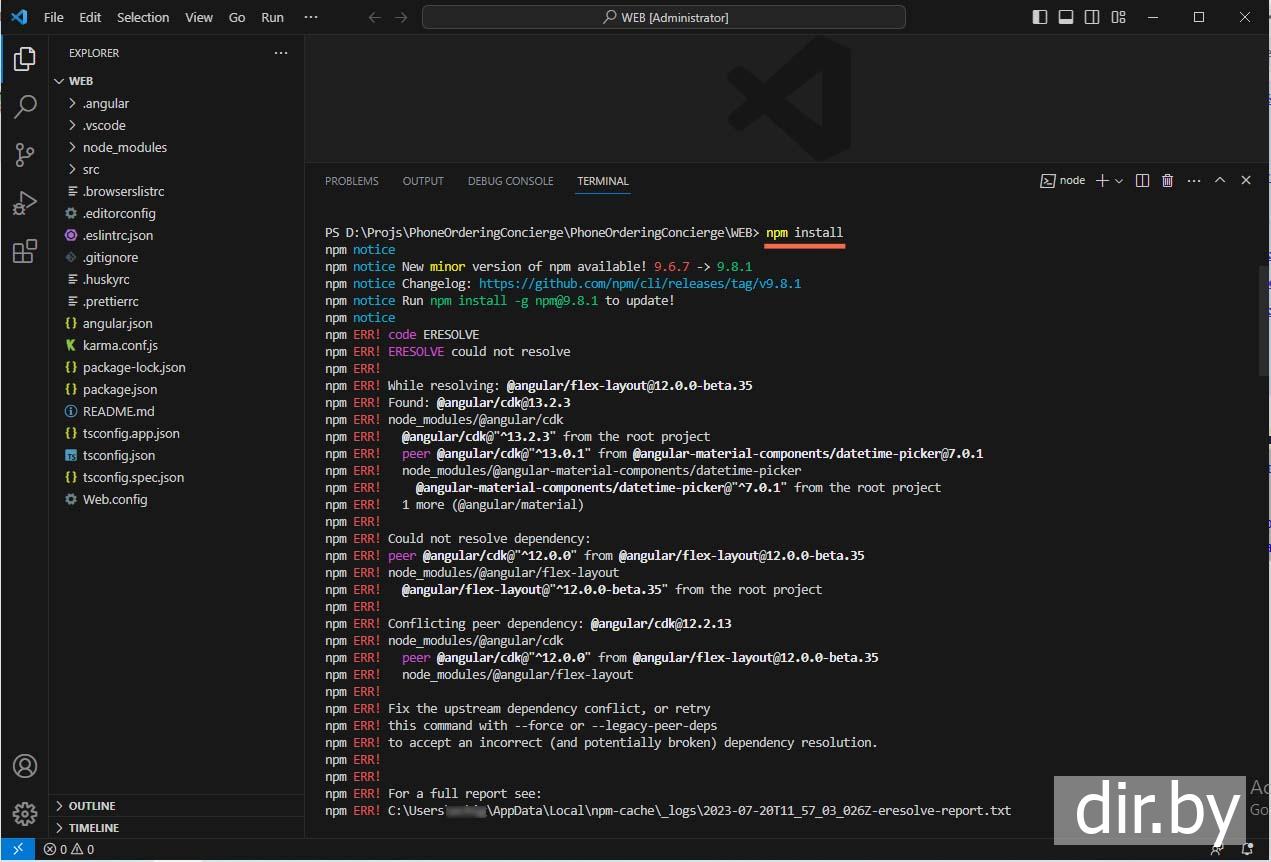Image resolution: width=1271 pixels, height=862 pixels.
Task: Click the WEB command center search box
Action: (663, 17)
